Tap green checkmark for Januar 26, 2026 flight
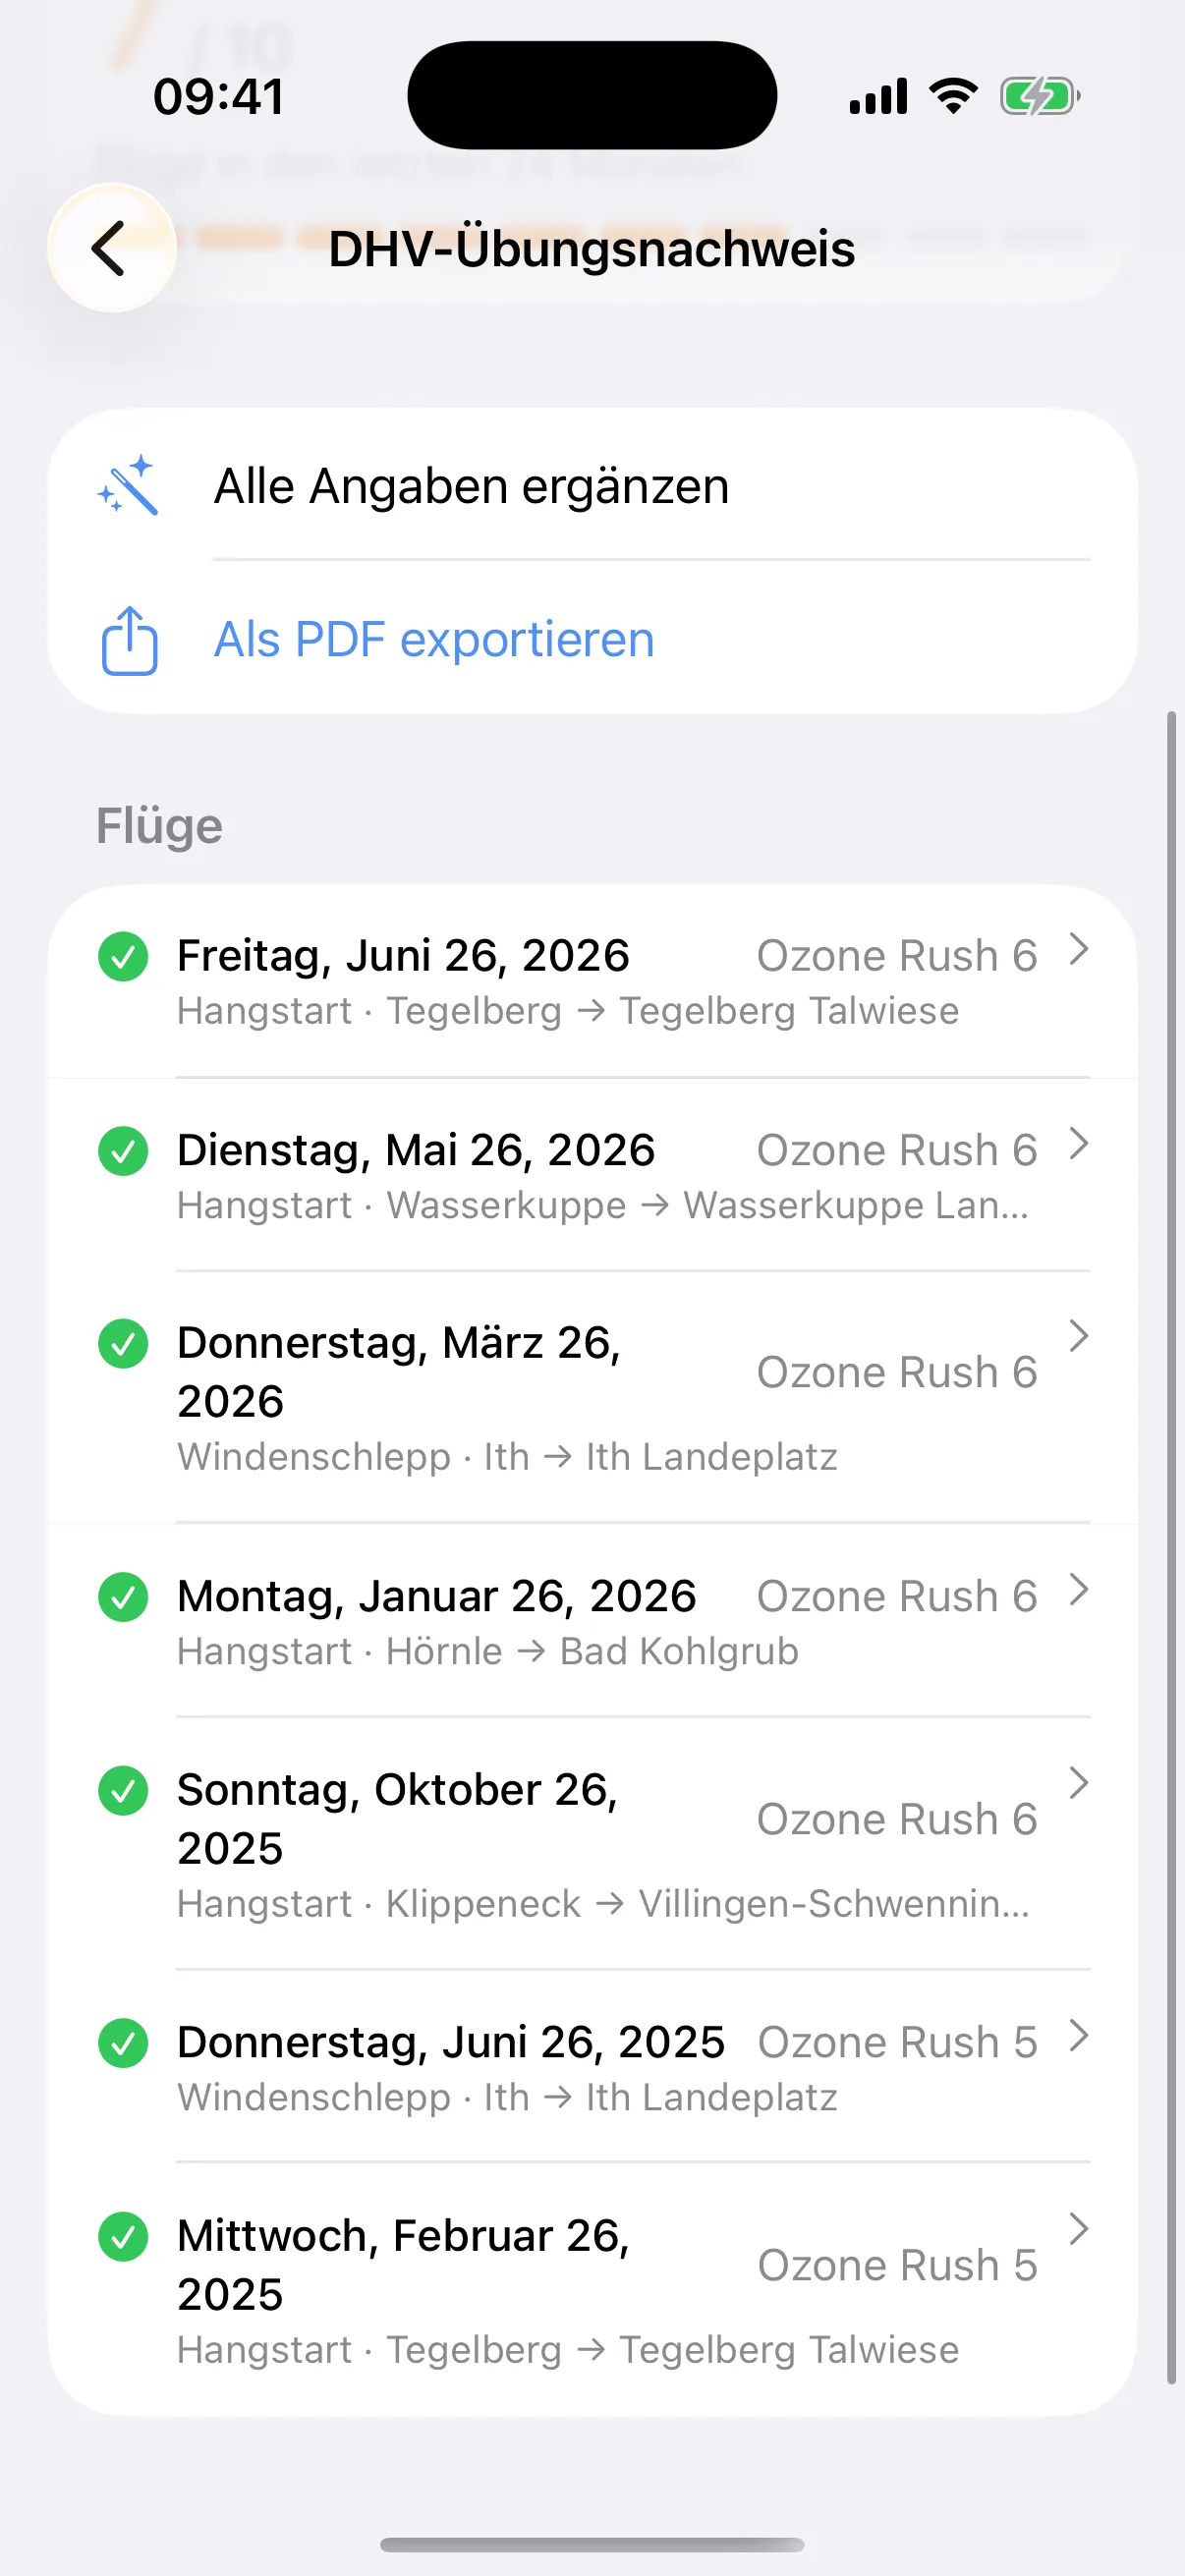 (123, 1597)
